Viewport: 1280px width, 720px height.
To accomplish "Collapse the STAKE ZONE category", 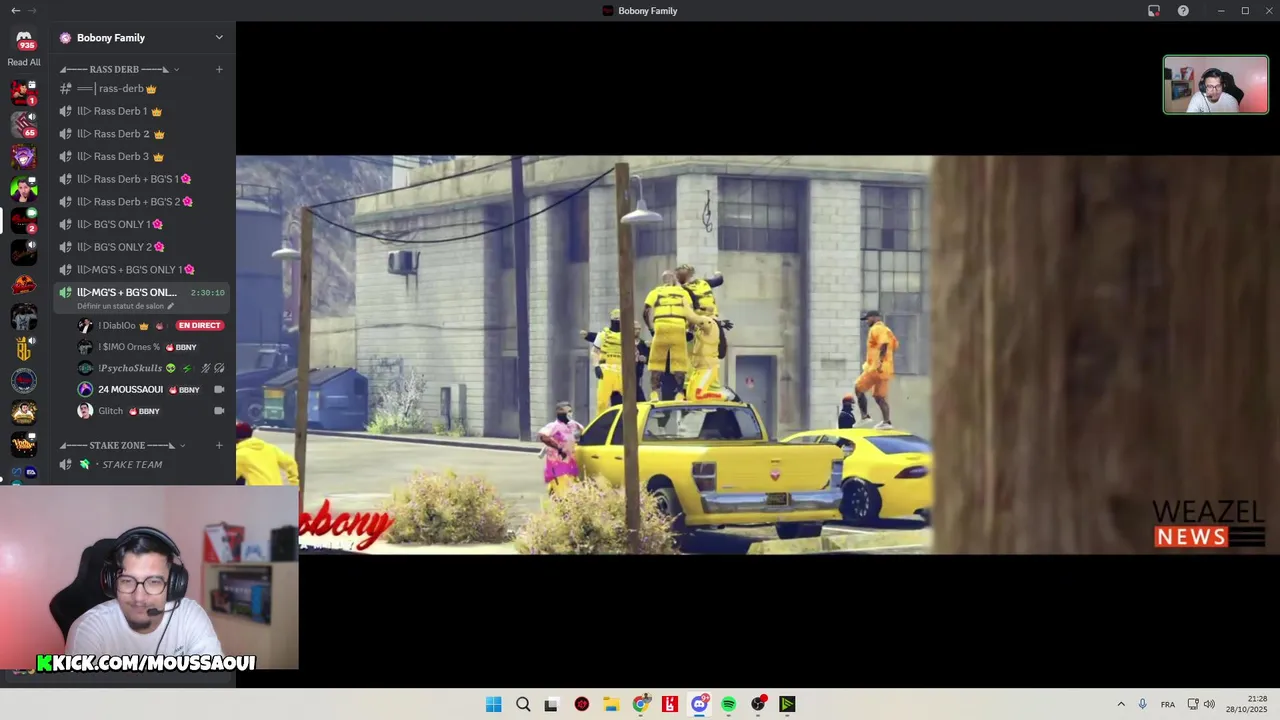I will point(122,445).
